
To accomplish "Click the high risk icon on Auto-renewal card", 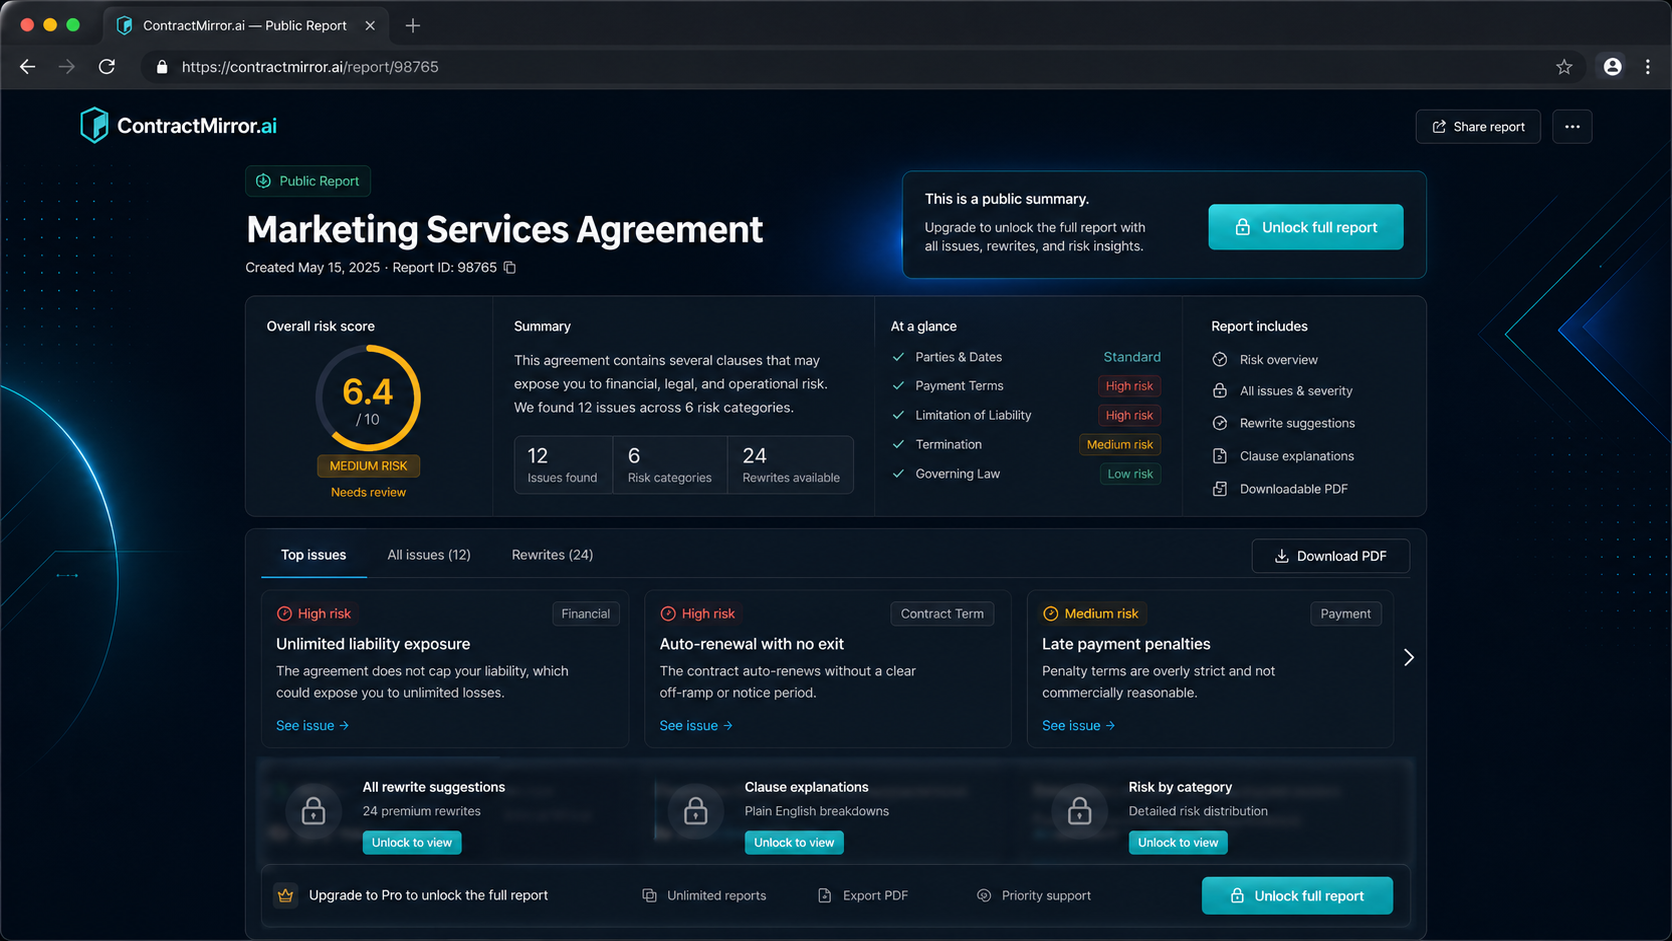I will (x=668, y=614).
